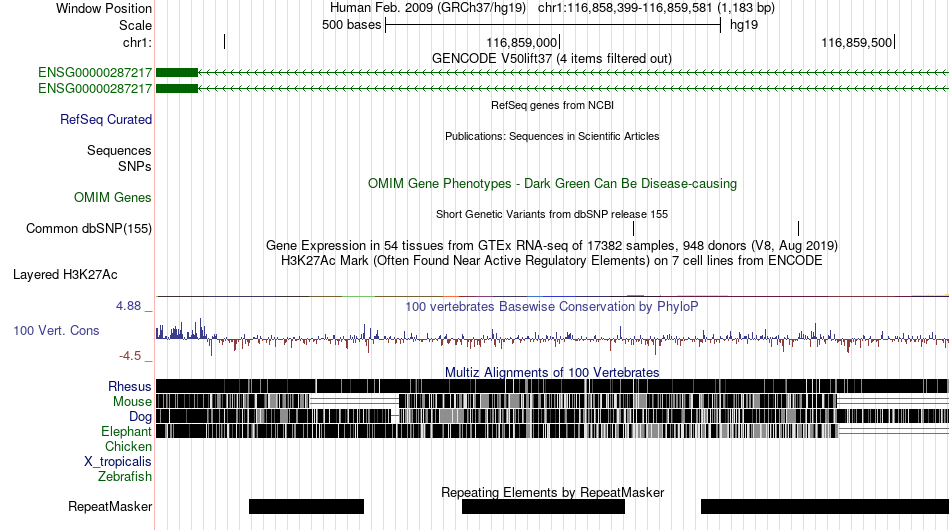This screenshot has height=530, width=950.
Task: Click the Scale track label
Action: click(135, 25)
